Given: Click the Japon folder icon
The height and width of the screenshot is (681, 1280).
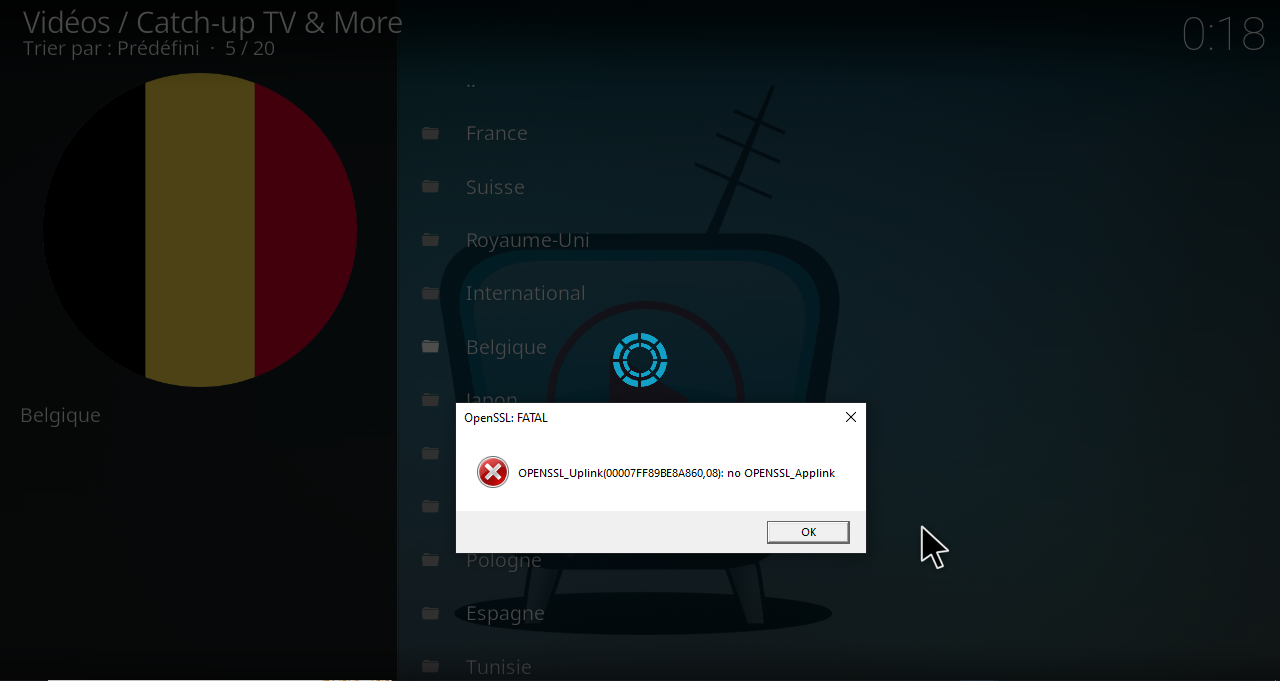Looking at the screenshot, I should [x=430, y=399].
